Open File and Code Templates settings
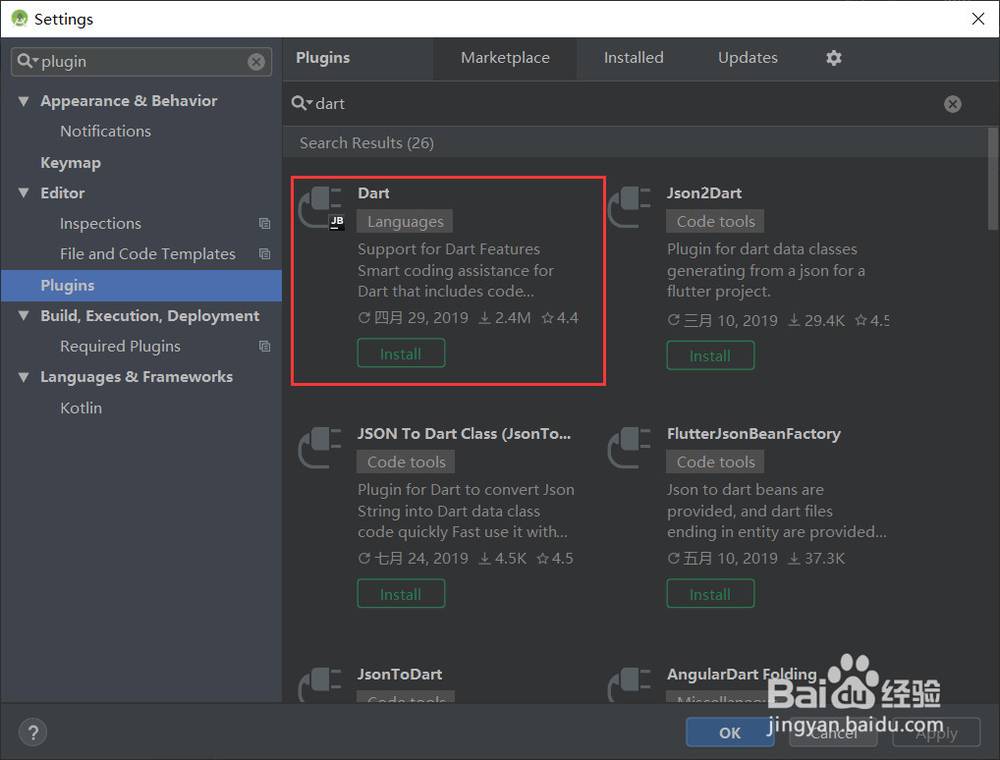This screenshot has width=1000, height=760. coord(142,254)
